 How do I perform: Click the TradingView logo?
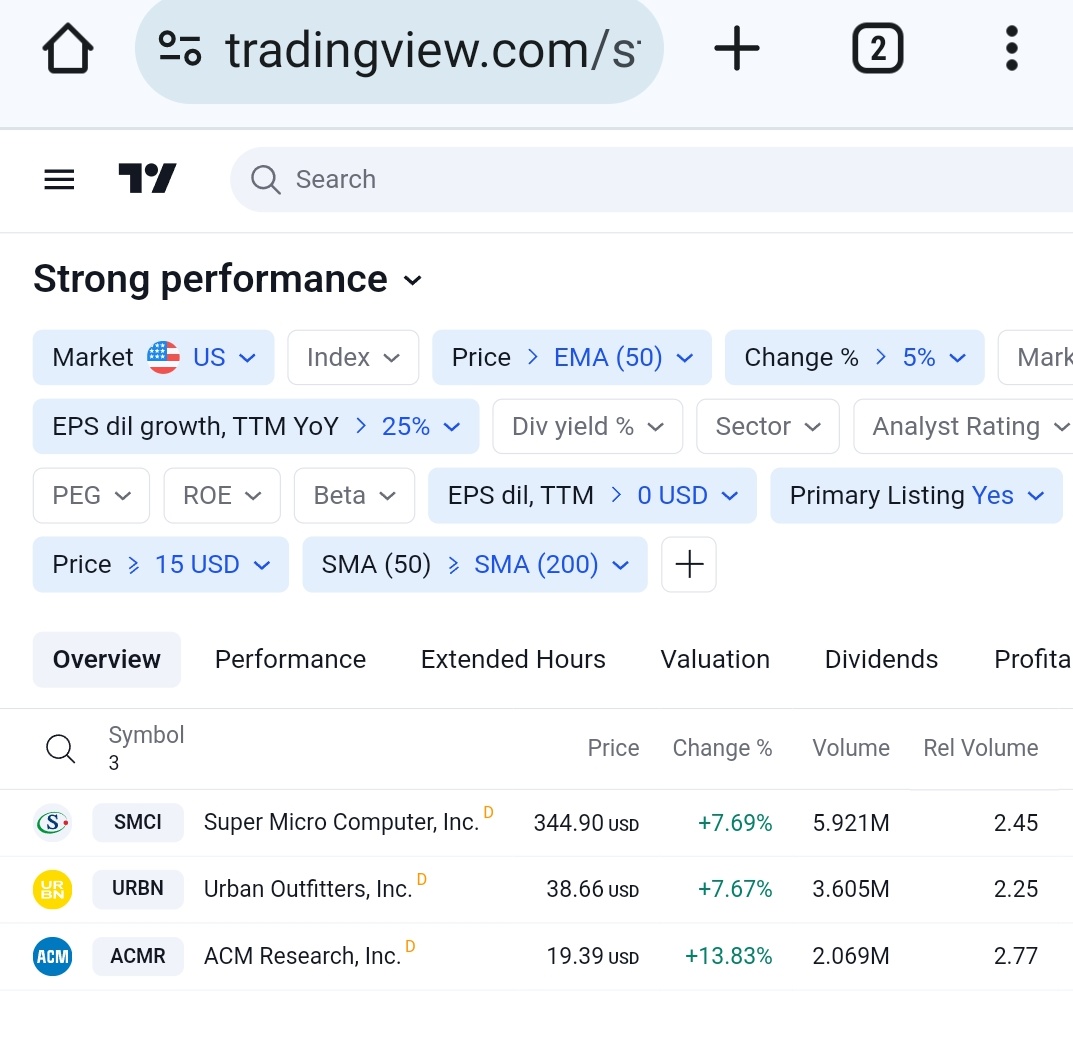coord(147,179)
